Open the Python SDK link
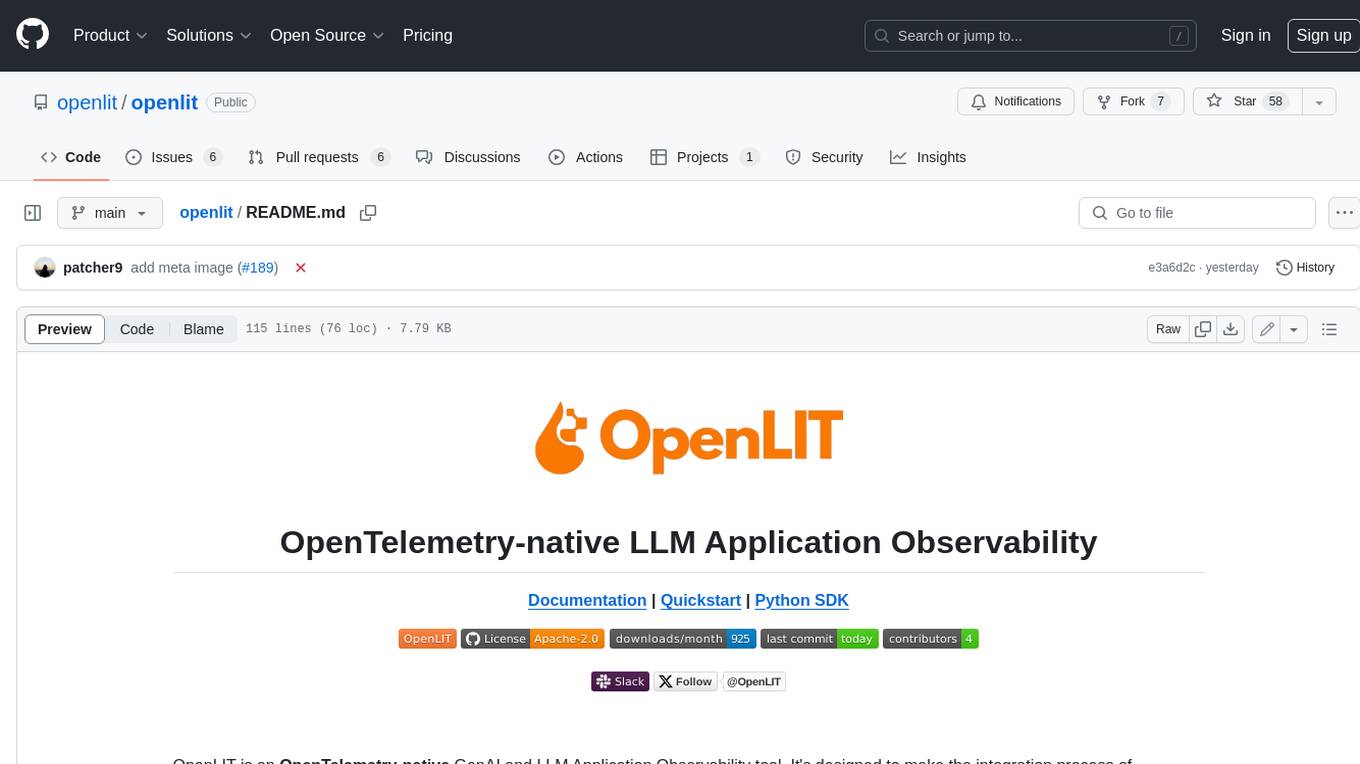Image resolution: width=1360 pixels, height=764 pixels. pos(801,600)
